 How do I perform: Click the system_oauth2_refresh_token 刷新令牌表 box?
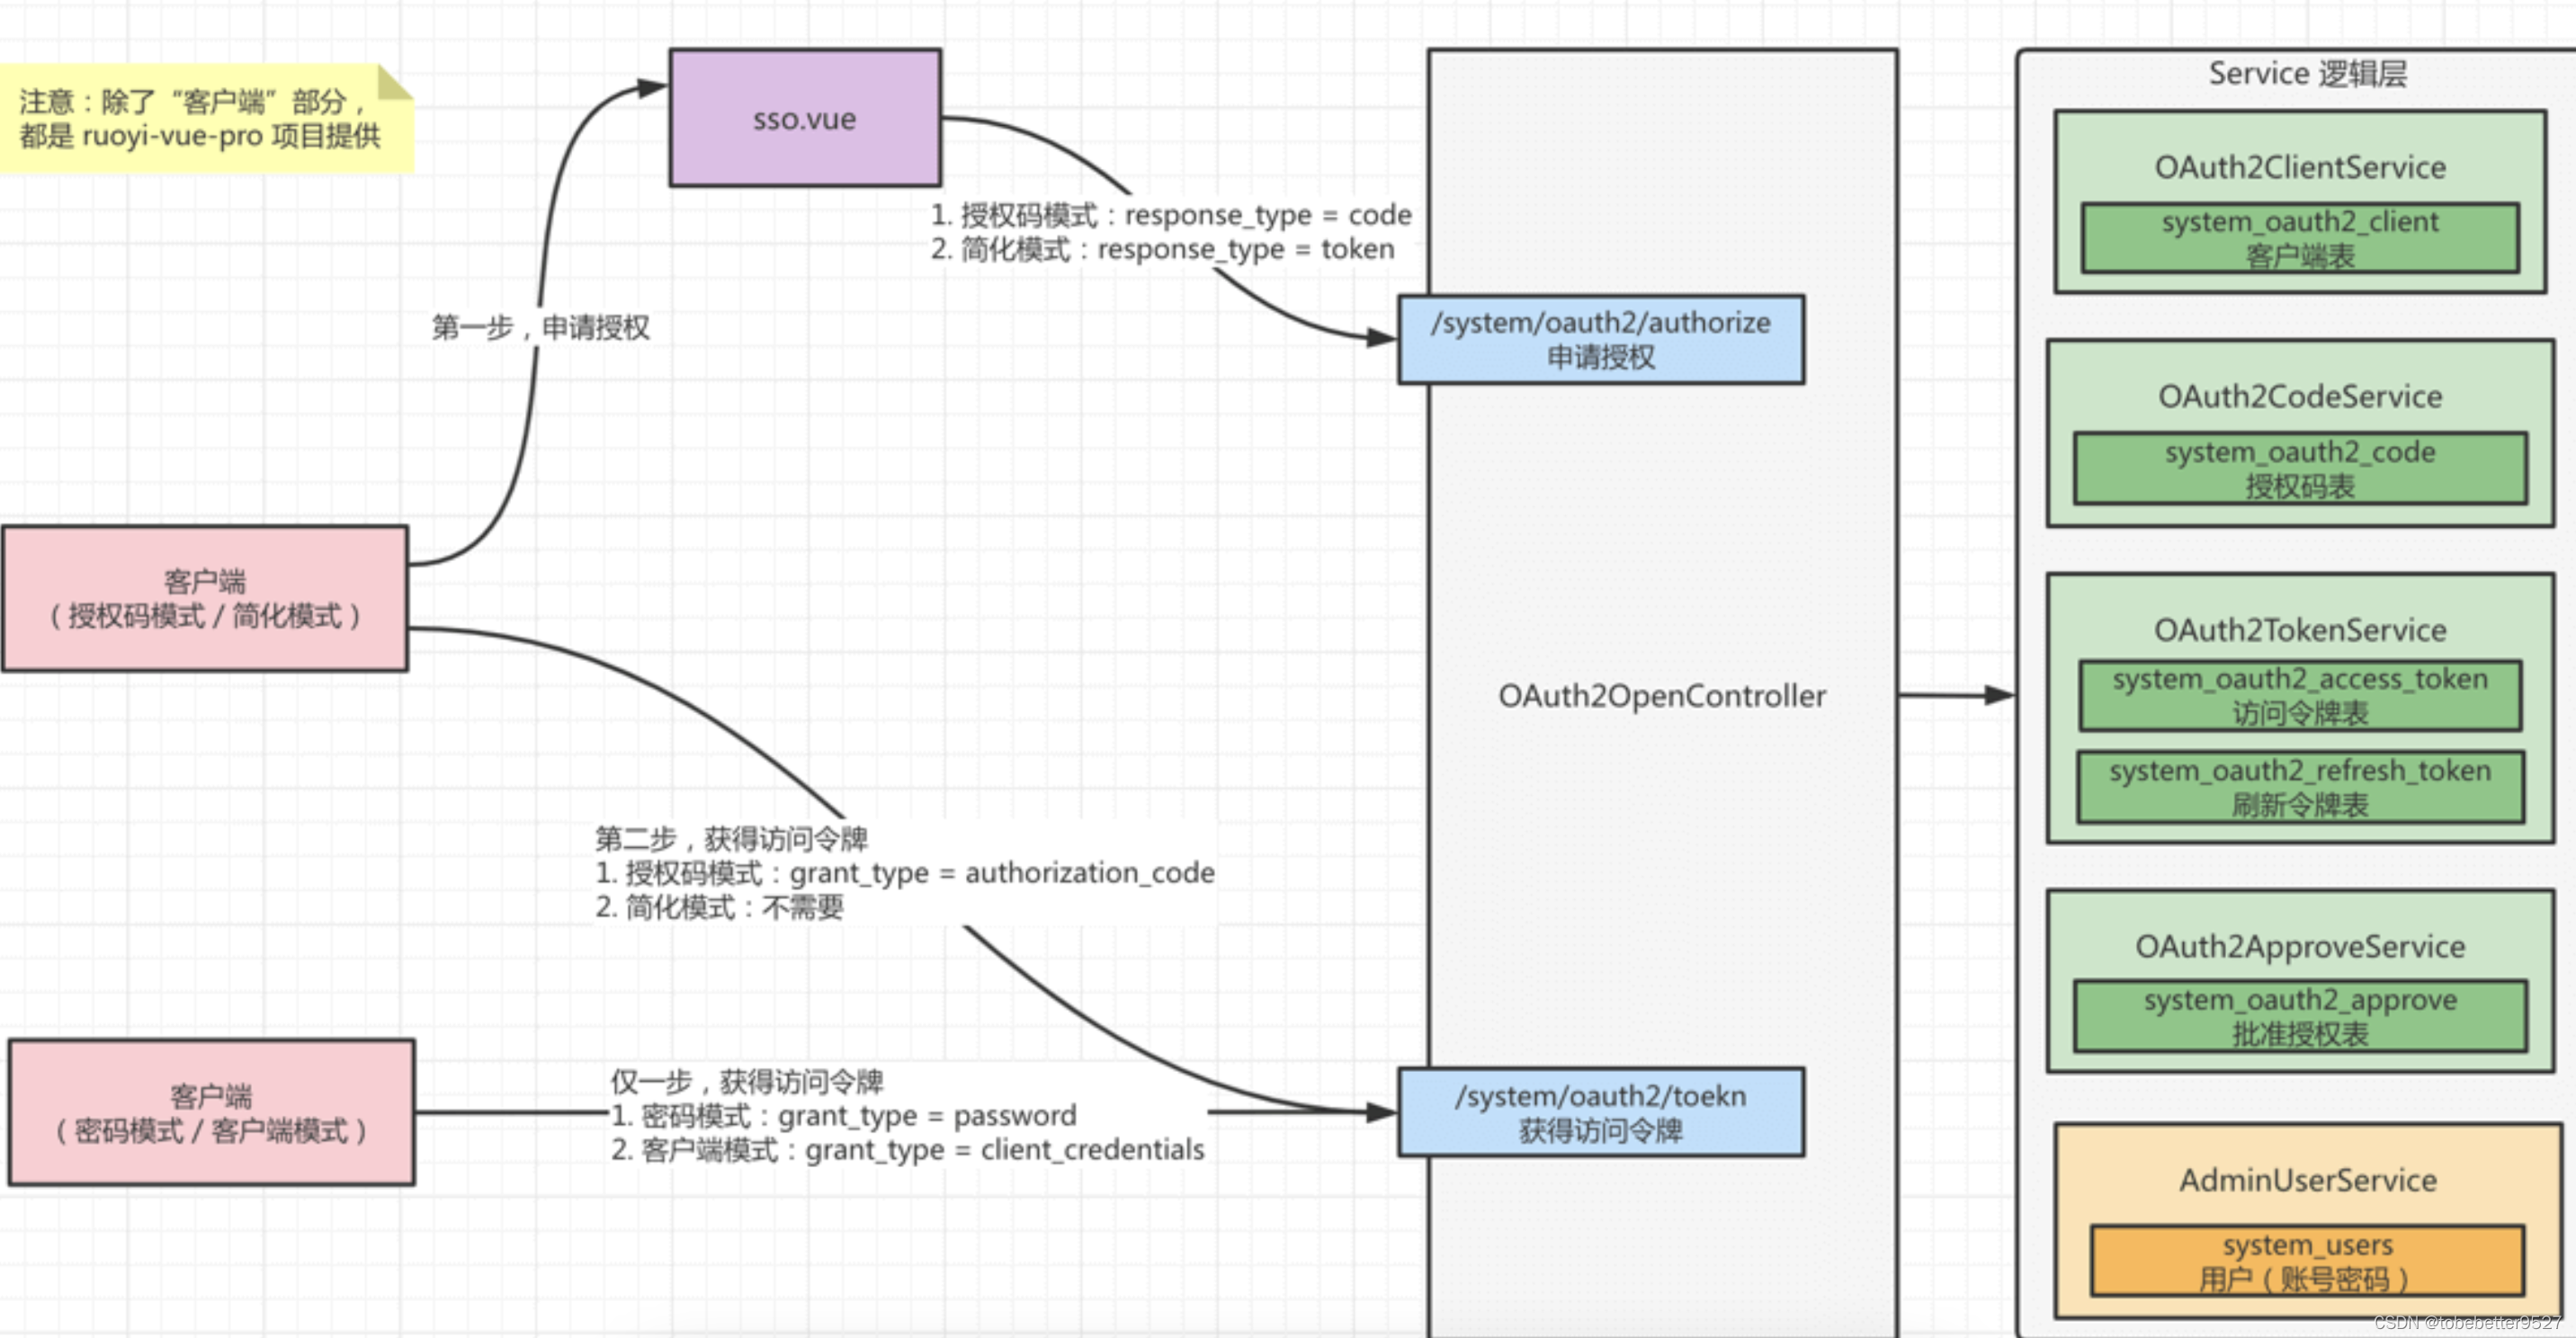click(x=2300, y=787)
